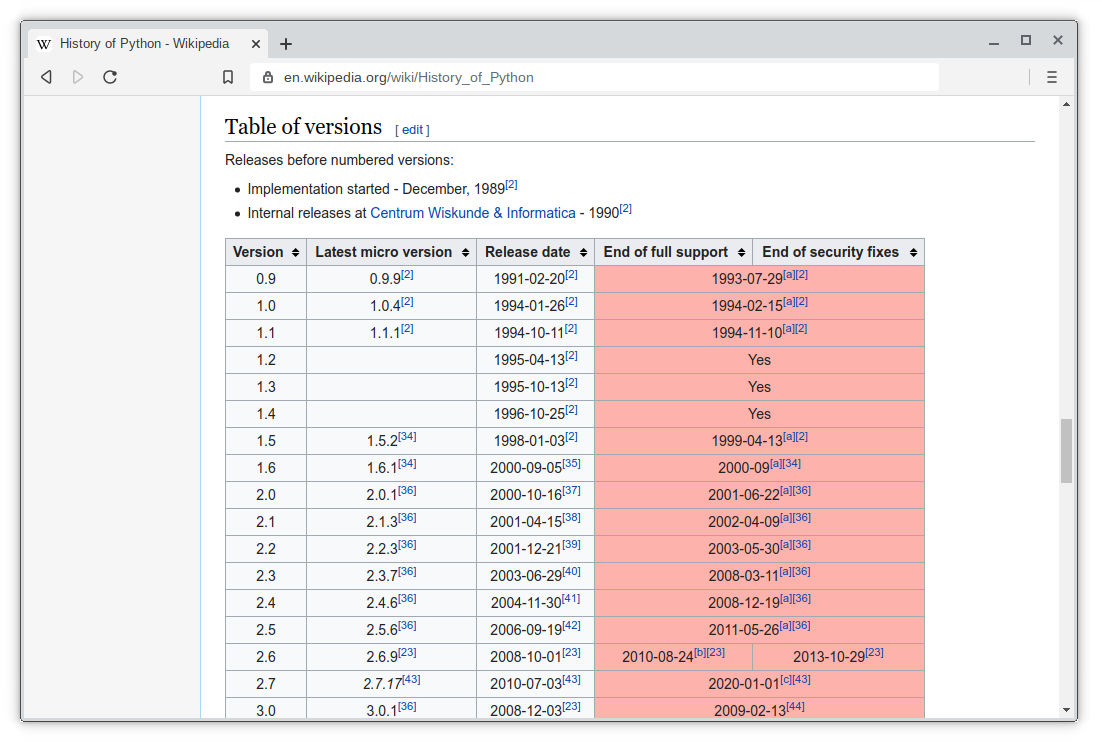Bookmark the current article
The width and height of the screenshot is (1102, 742).
point(227,77)
